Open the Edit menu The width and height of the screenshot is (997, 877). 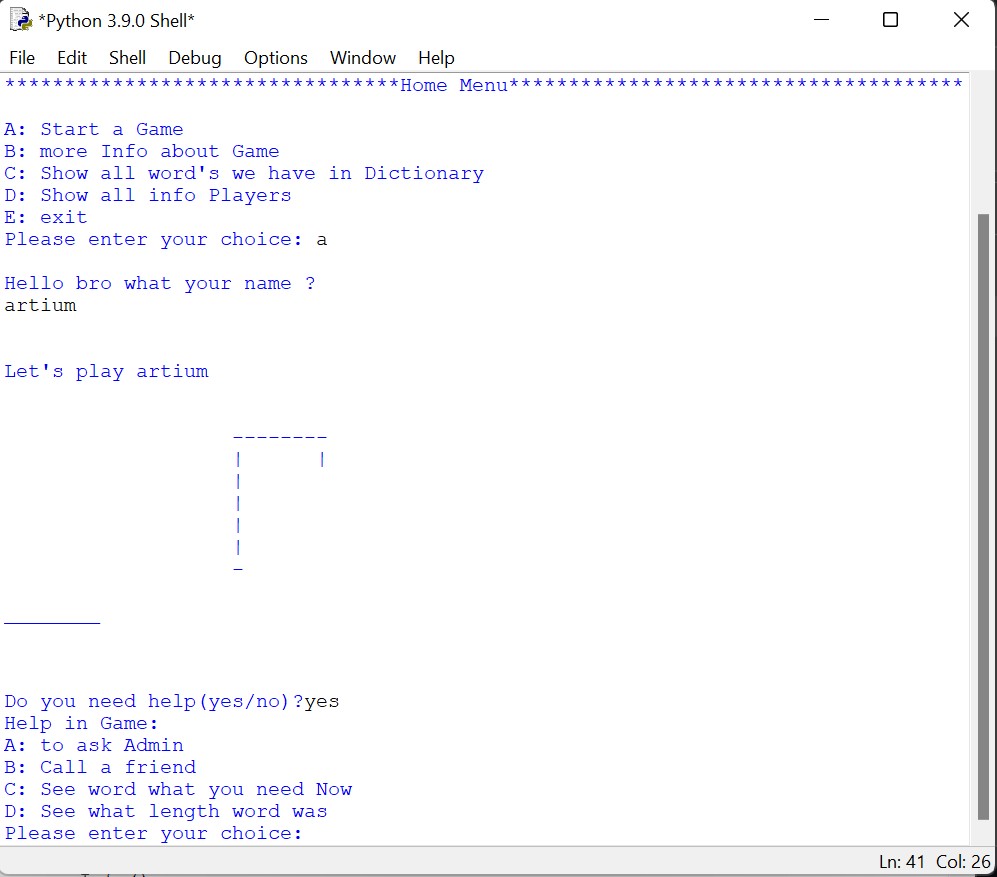(71, 57)
